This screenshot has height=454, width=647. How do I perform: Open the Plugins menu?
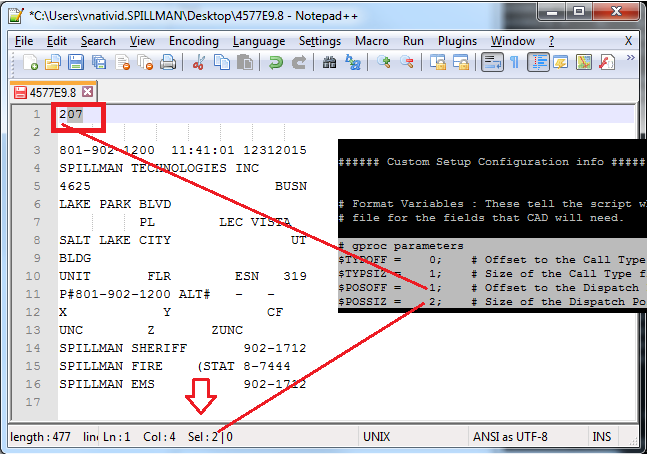pyautogui.click(x=457, y=41)
